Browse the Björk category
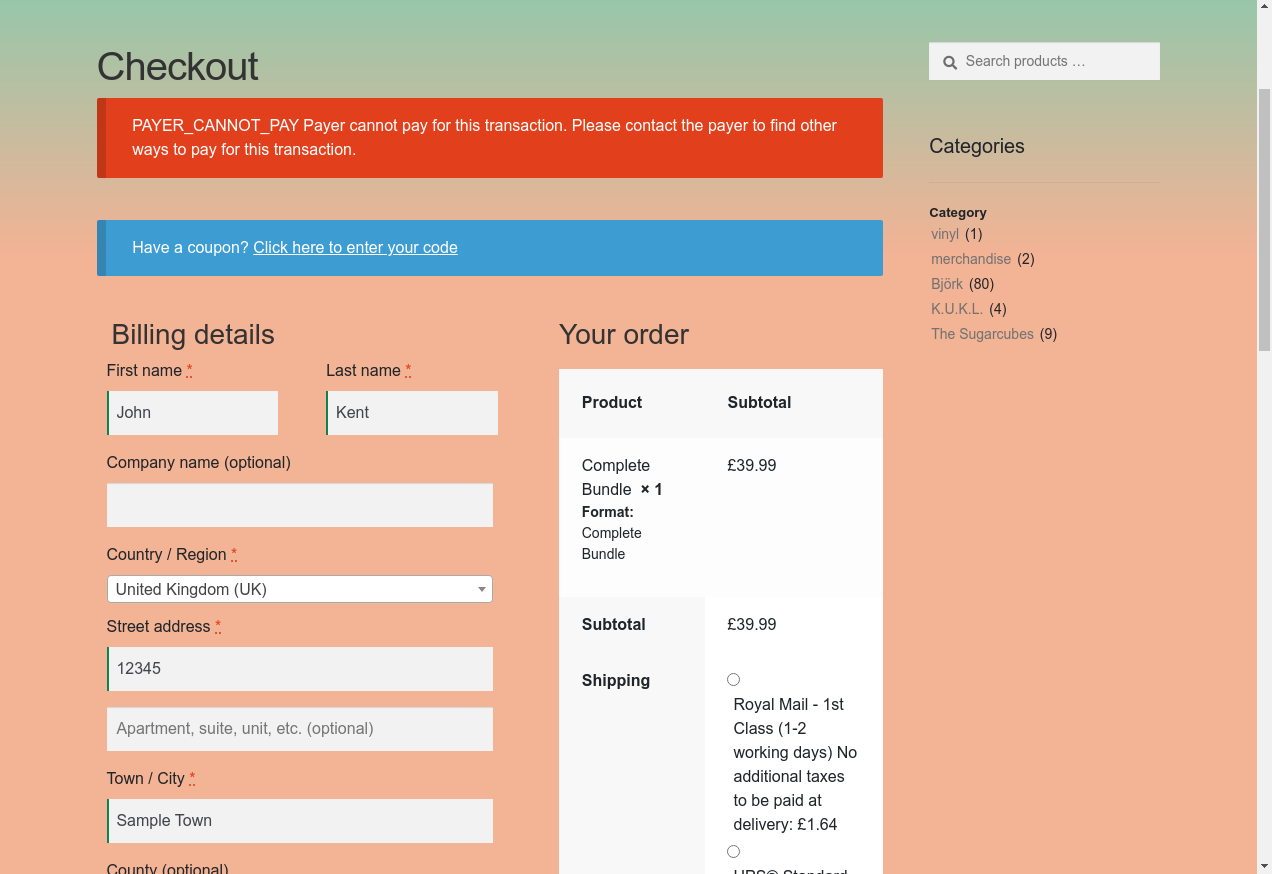Viewport: 1272px width, 874px height. tap(947, 284)
